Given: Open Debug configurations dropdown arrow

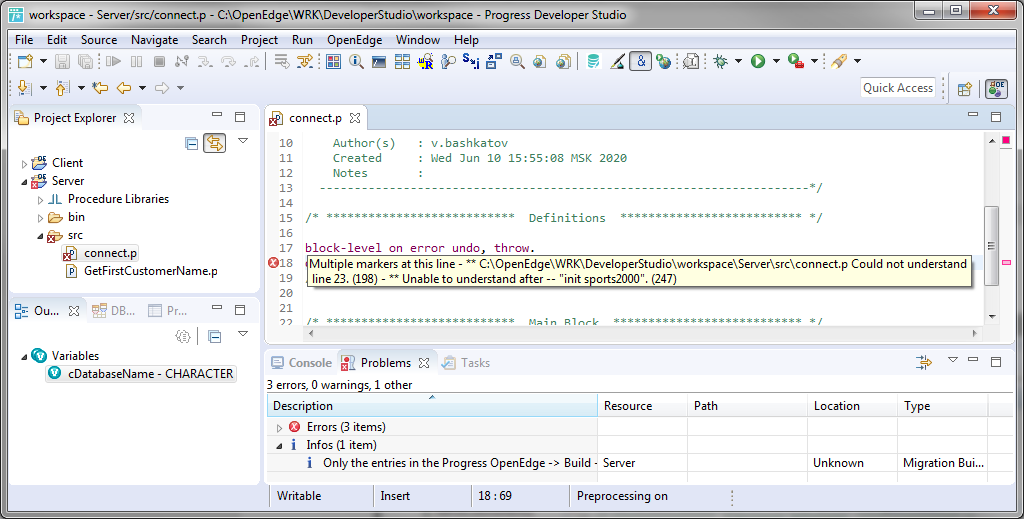Looking at the screenshot, I should point(739,61).
